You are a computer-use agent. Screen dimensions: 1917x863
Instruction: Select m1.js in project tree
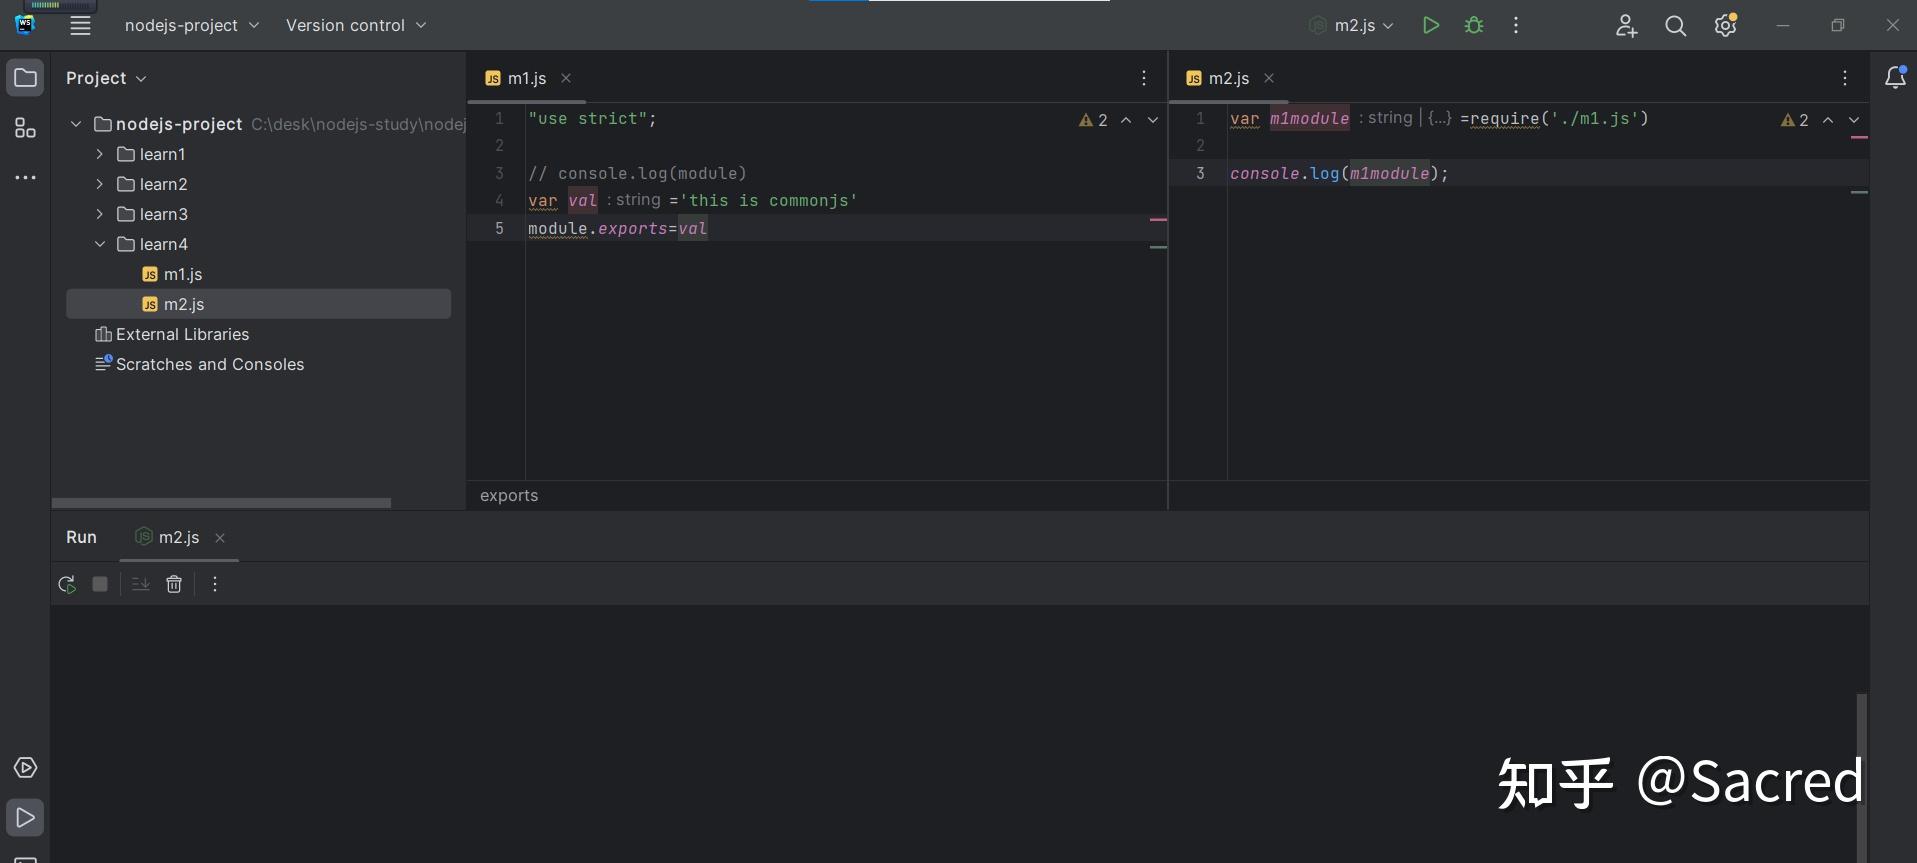point(183,274)
